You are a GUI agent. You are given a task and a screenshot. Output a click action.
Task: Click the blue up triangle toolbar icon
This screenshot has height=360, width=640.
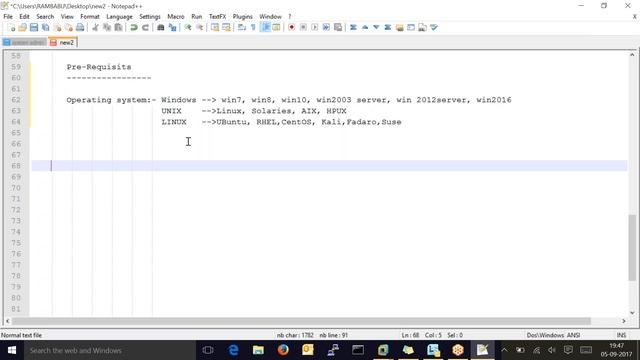point(365,27)
